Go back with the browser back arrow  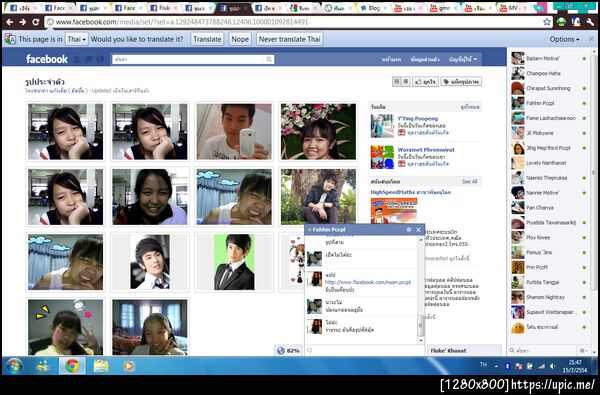(x=10, y=22)
